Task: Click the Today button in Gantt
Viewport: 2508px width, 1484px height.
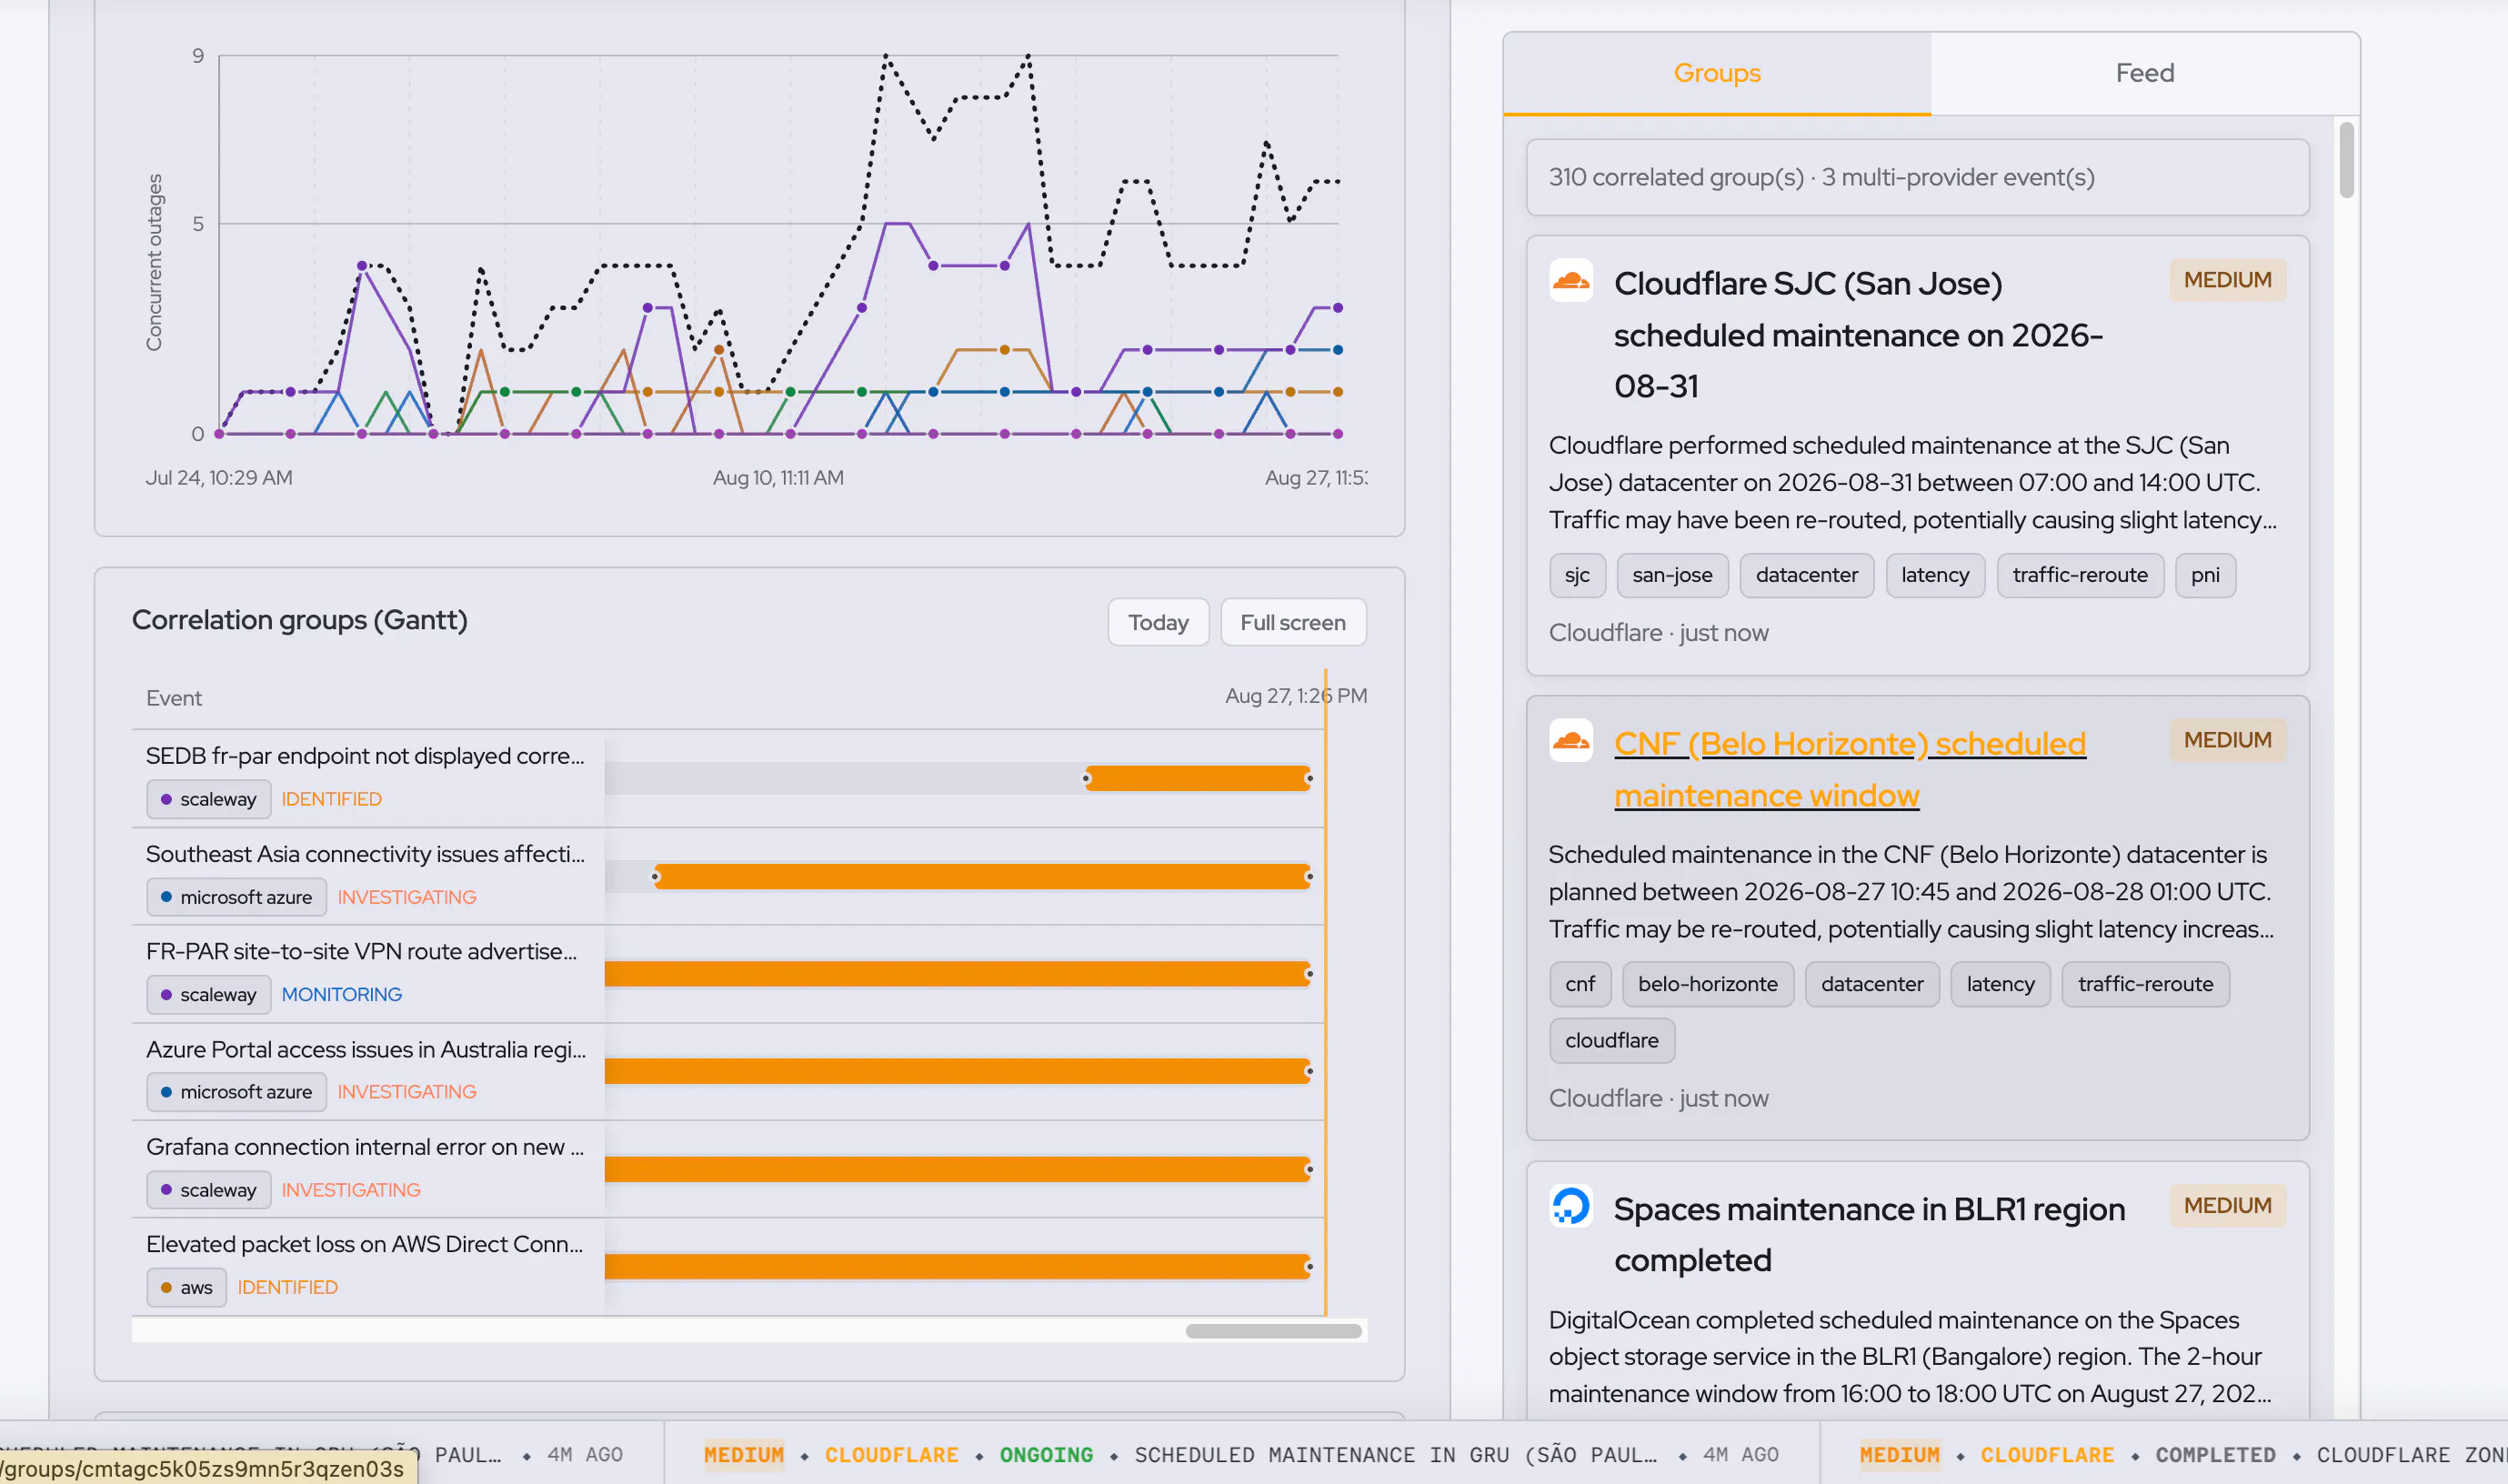Action: pos(1158,622)
